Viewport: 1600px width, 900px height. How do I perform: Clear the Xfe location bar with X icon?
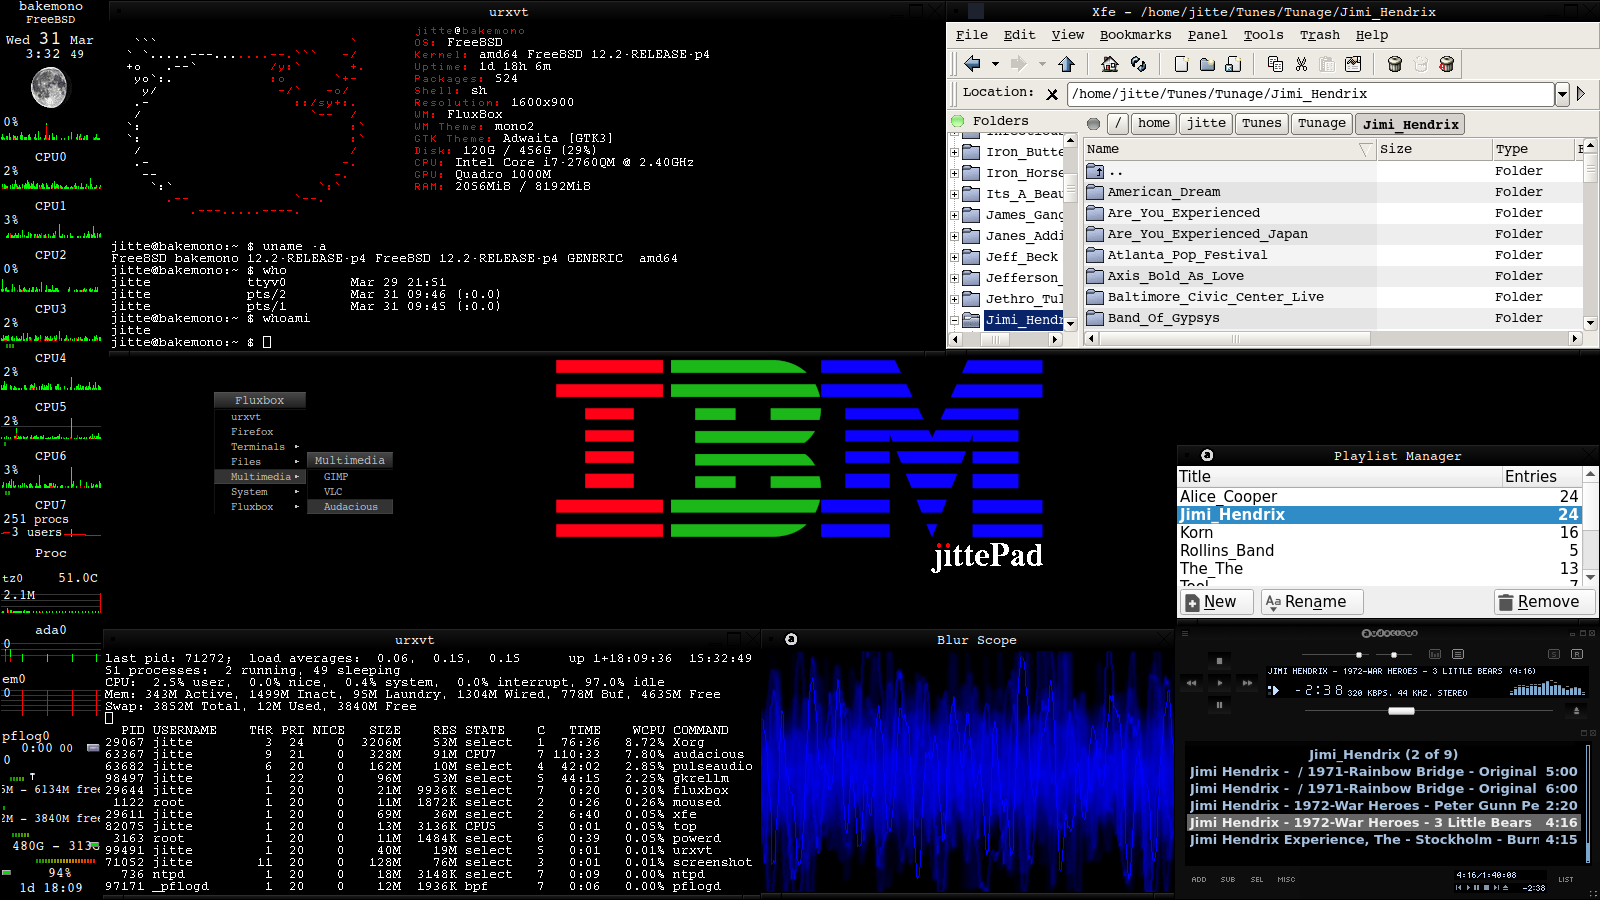point(1052,94)
